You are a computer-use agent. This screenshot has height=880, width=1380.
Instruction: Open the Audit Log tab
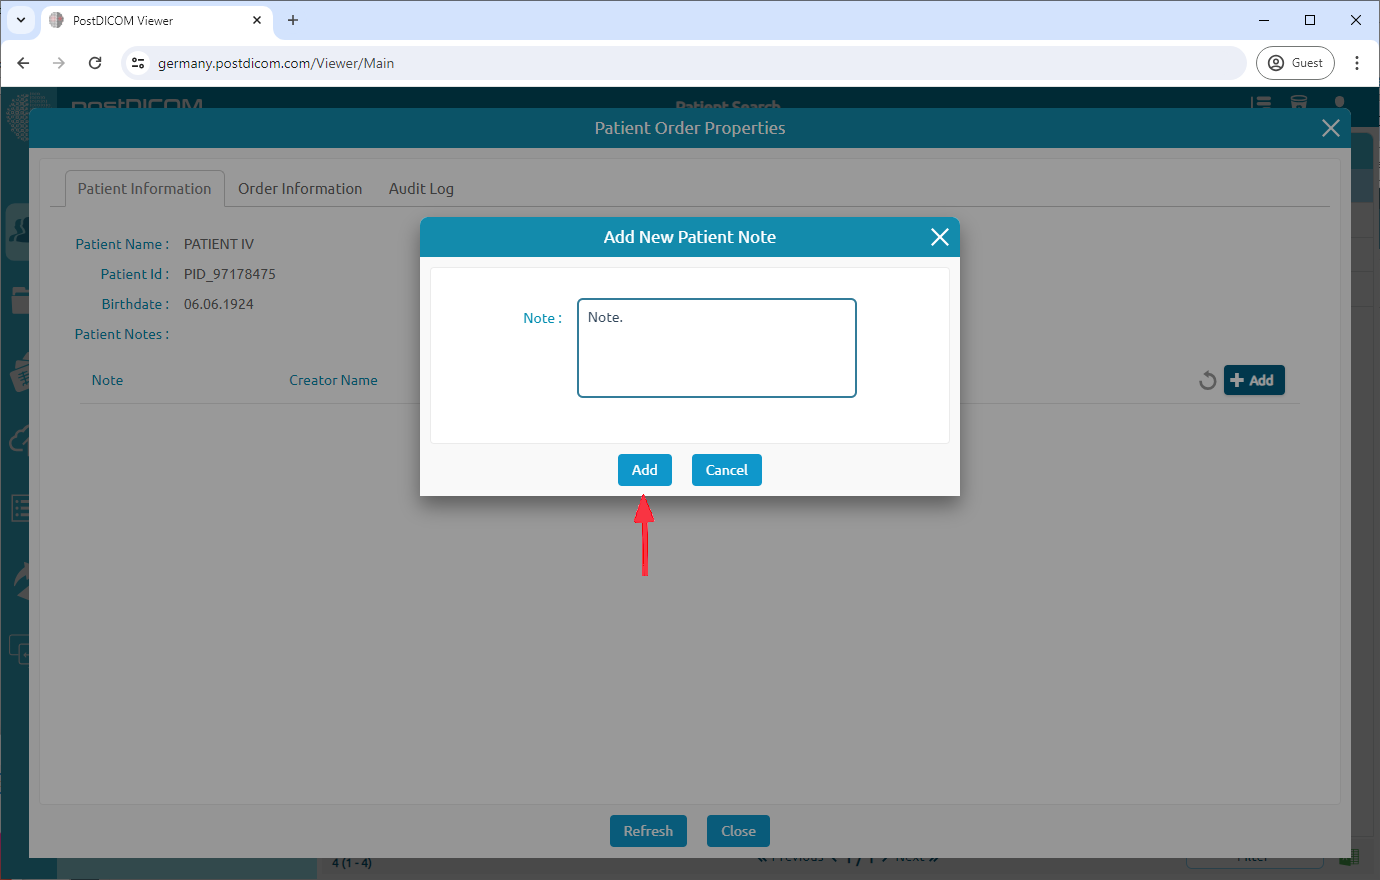click(x=421, y=188)
